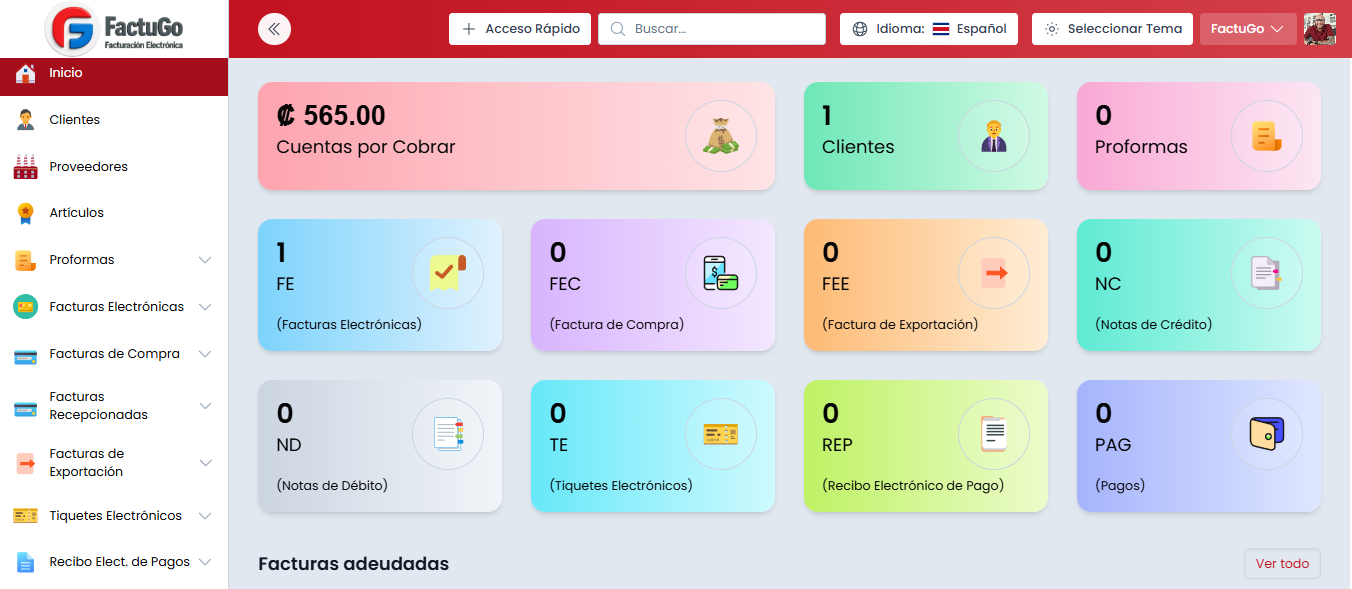Click the FEE export arrow icon
Viewport: 1352px width, 589px height.
993,273
